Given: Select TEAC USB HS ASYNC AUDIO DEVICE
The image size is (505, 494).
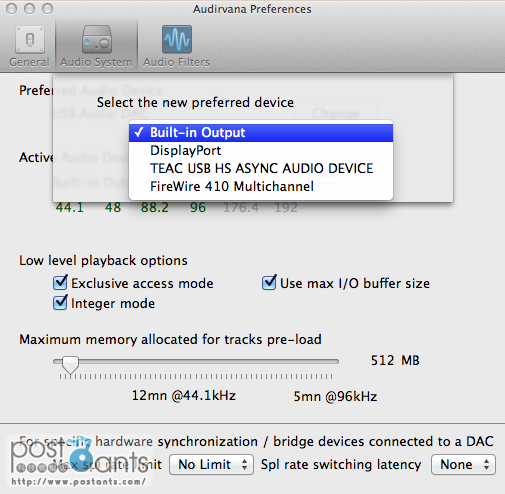Looking at the screenshot, I should [261, 168].
